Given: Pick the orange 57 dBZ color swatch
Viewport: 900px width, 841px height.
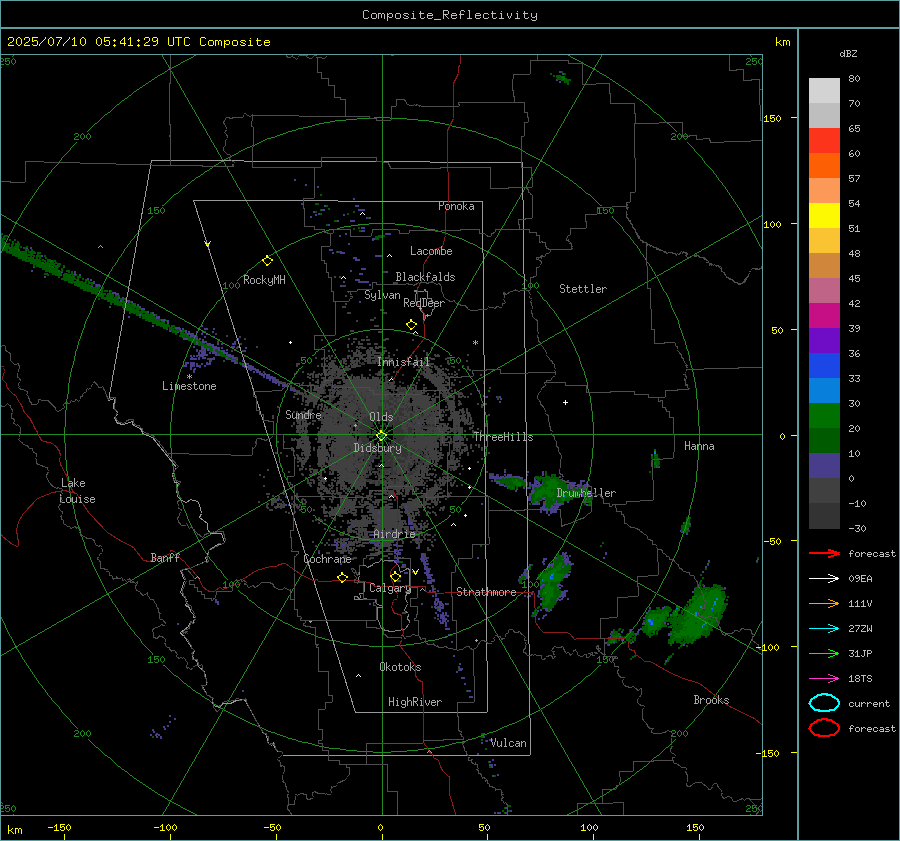Looking at the screenshot, I should 824,166.
